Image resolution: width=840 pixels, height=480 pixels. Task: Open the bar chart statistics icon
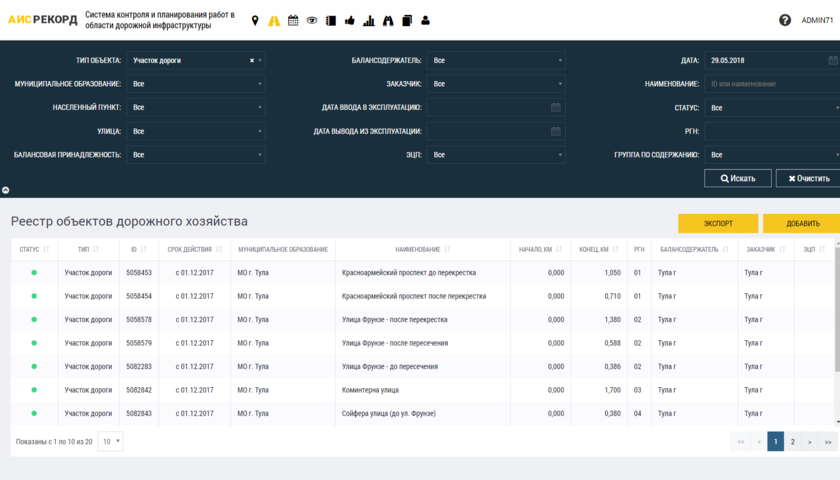[368, 20]
